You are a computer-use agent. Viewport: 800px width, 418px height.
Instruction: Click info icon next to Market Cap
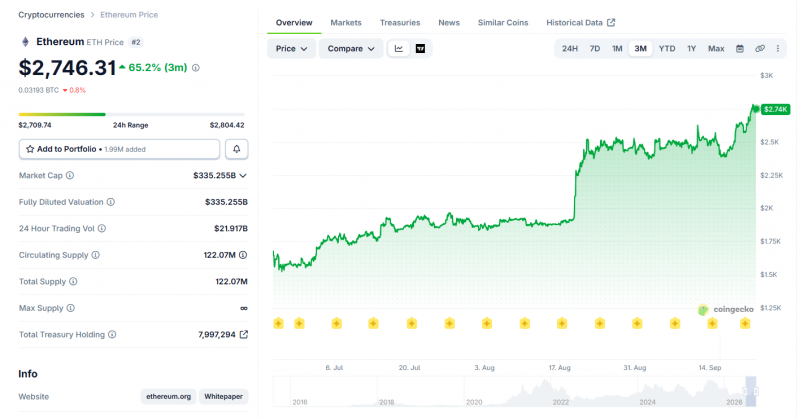click(x=70, y=175)
